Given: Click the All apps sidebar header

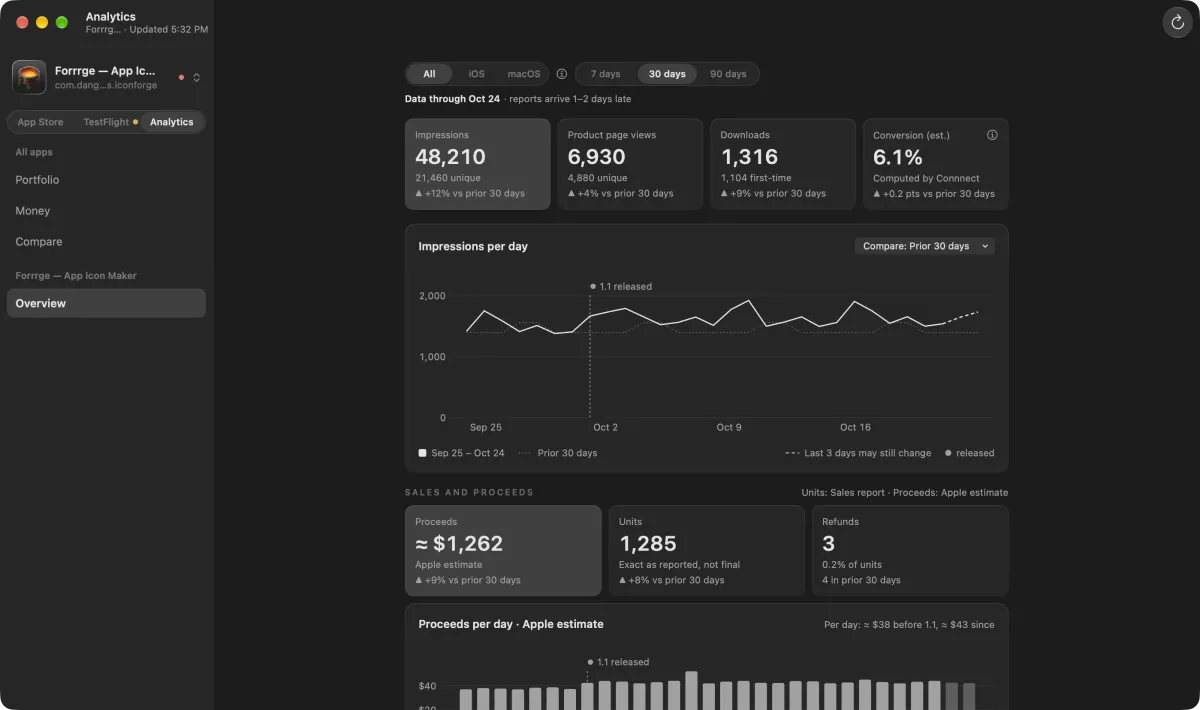Looking at the screenshot, I should point(34,152).
